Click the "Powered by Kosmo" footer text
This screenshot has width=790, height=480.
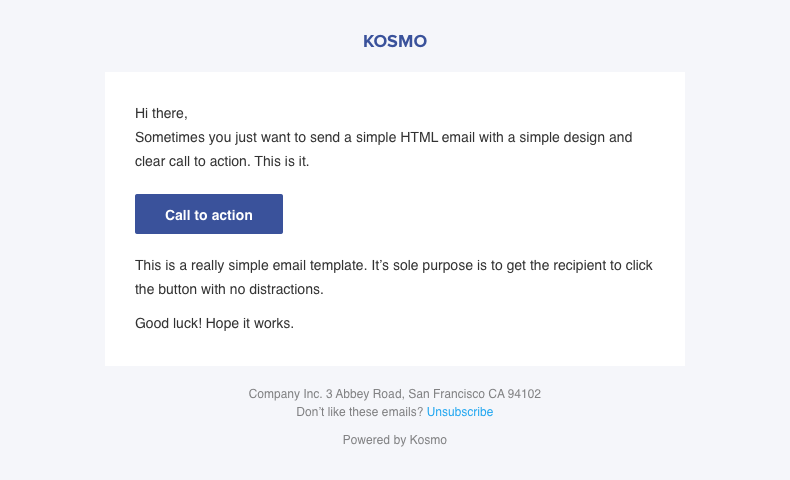tap(395, 440)
